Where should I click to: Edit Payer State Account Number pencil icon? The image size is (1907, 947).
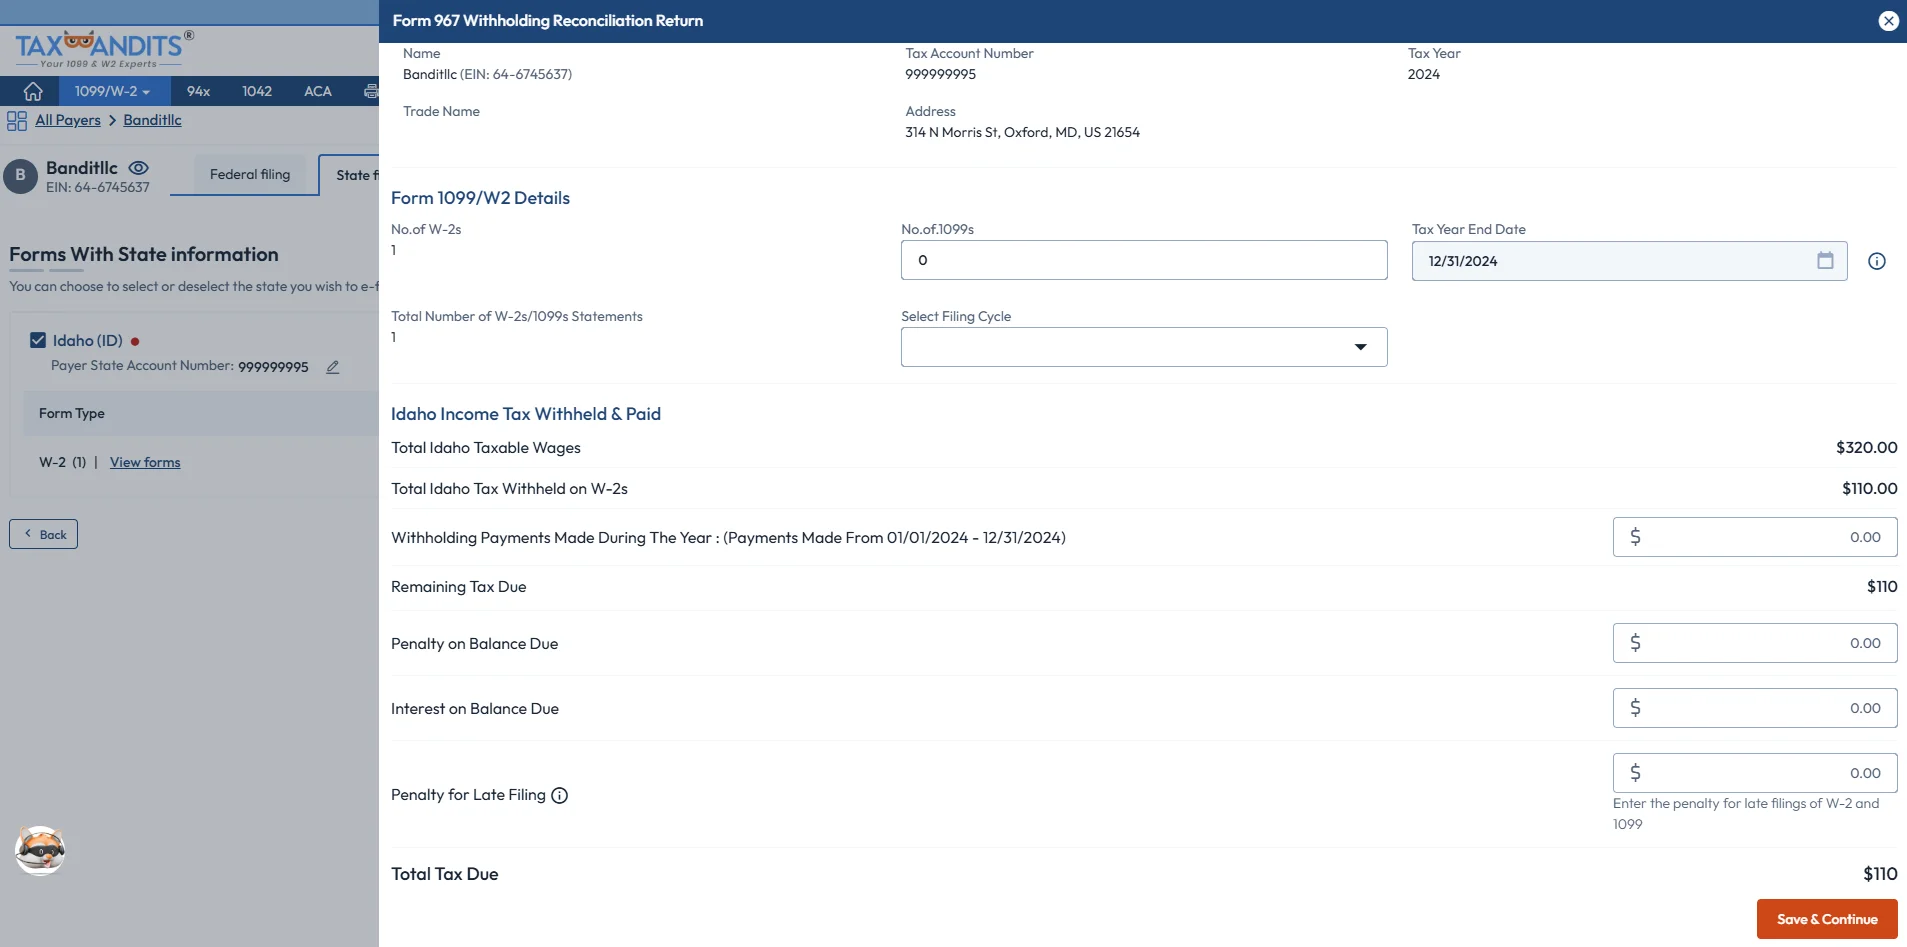pyautogui.click(x=333, y=367)
